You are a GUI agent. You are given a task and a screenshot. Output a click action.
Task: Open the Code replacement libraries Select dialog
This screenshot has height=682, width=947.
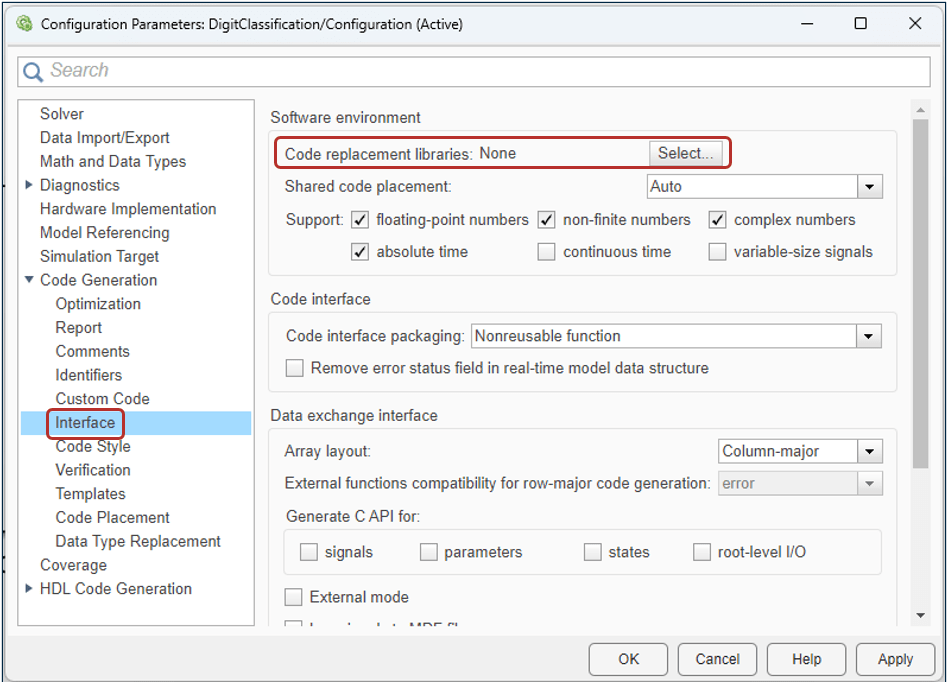[x=686, y=153]
